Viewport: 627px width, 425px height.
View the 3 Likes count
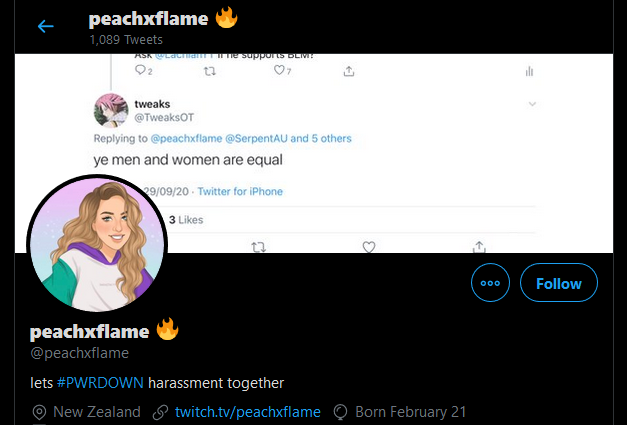(185, 219)
